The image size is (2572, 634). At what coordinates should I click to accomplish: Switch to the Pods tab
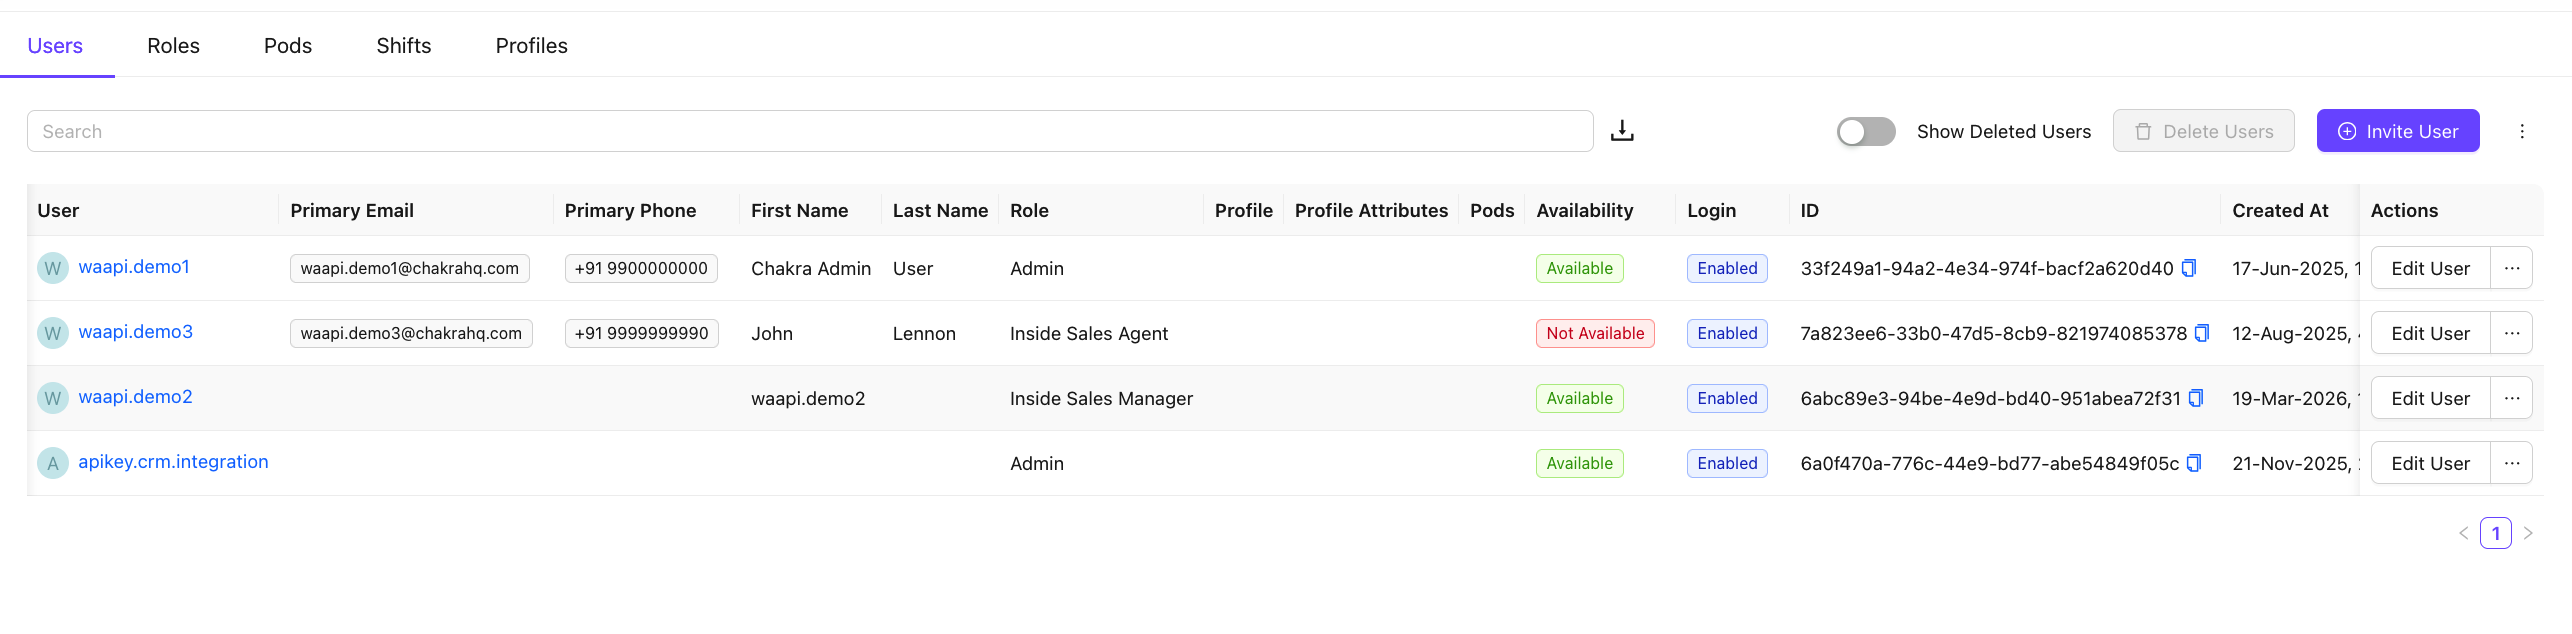tap(288, 46)
